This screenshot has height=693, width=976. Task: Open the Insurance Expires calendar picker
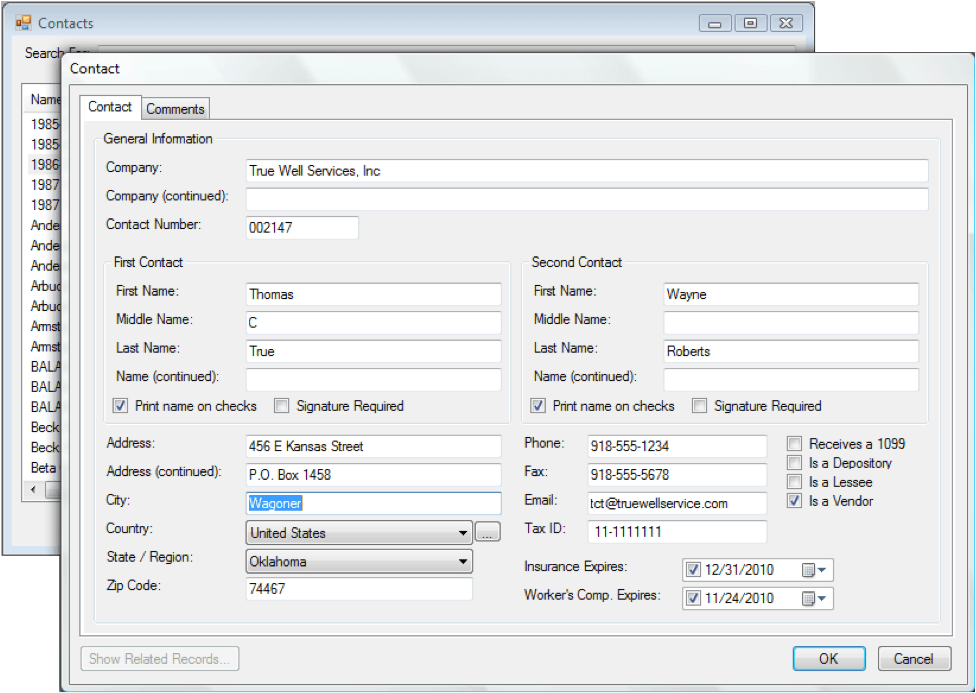pyautogui.click(x=814, y=570)
